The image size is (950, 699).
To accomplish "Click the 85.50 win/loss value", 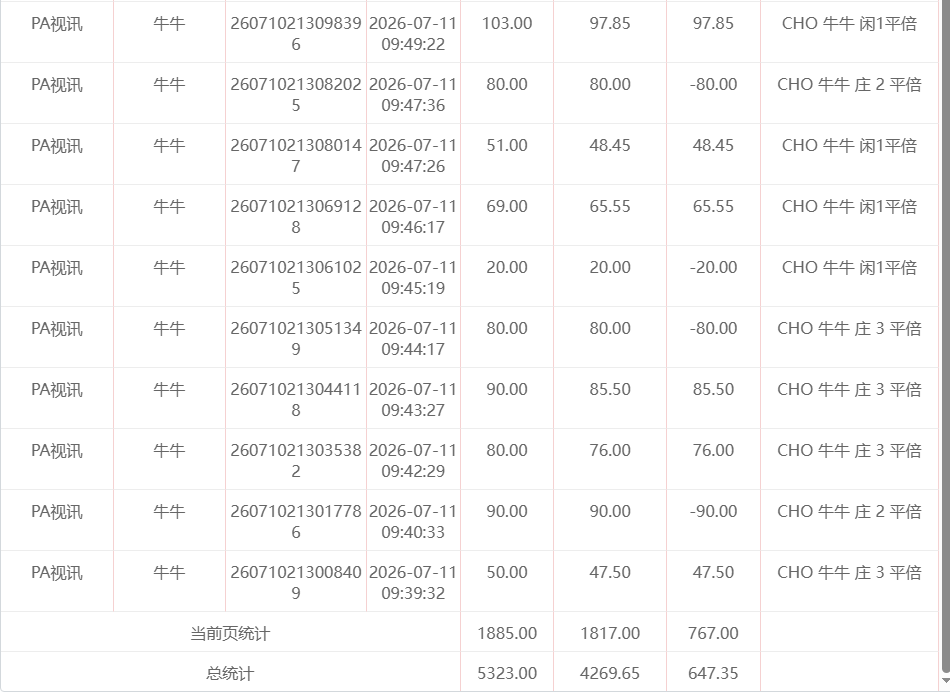I will (713, 389).
